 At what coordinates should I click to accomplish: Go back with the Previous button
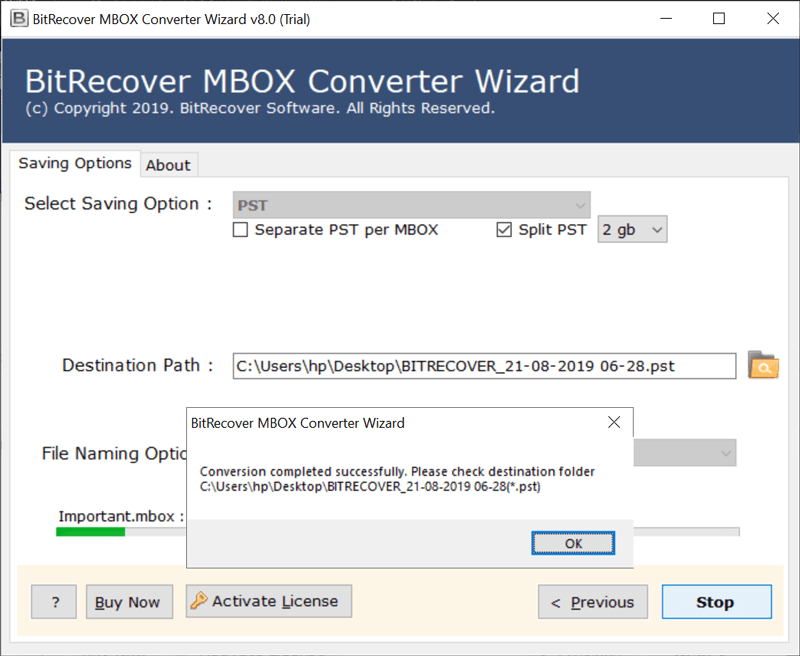coord(593,602)
